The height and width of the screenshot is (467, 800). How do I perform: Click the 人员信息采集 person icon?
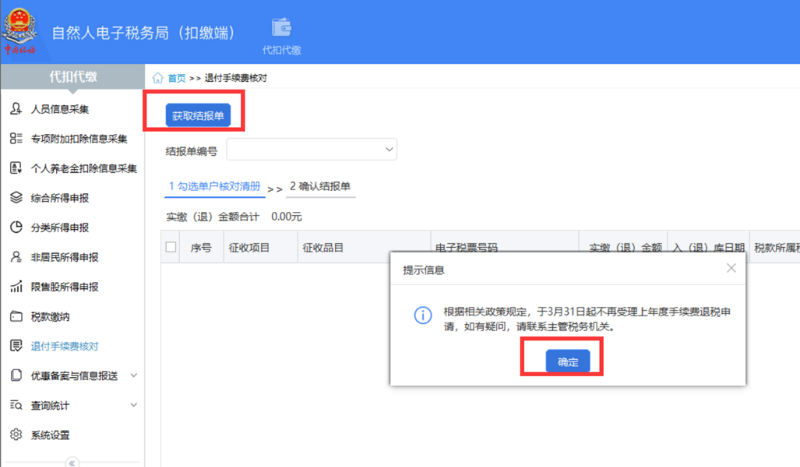pyautogui.click(x=16, y=110)
